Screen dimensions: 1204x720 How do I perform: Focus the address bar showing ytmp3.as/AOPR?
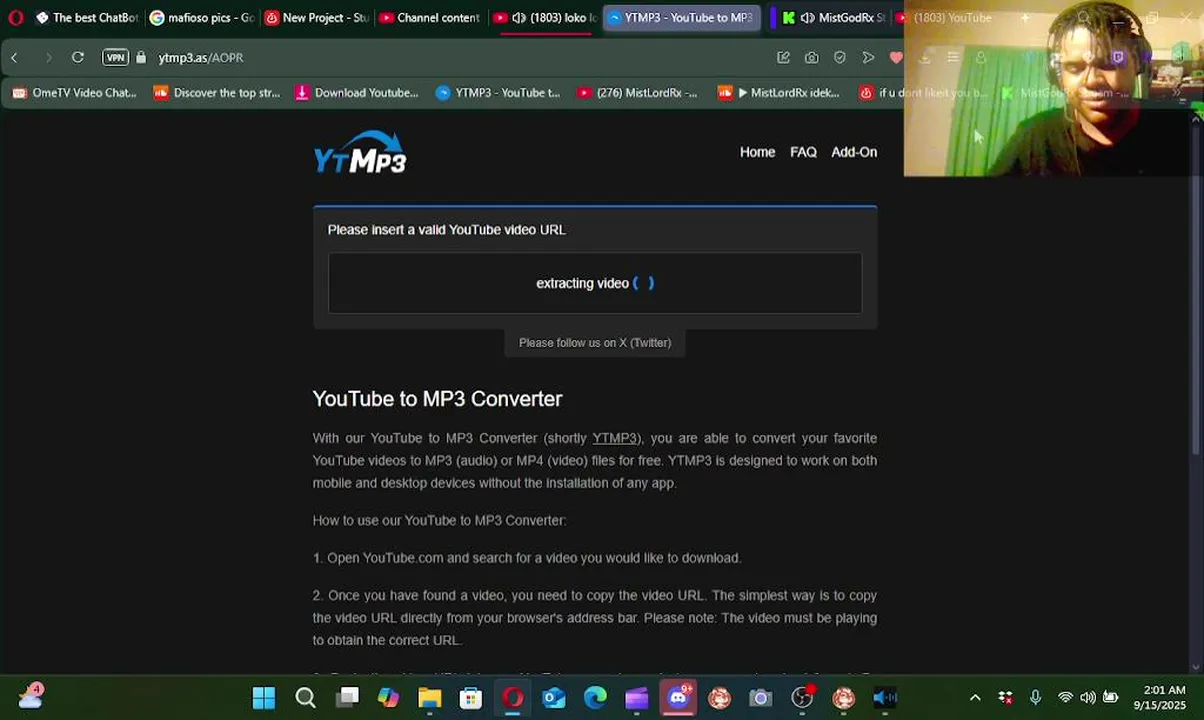pyautogui.click(x=201, y=58)
